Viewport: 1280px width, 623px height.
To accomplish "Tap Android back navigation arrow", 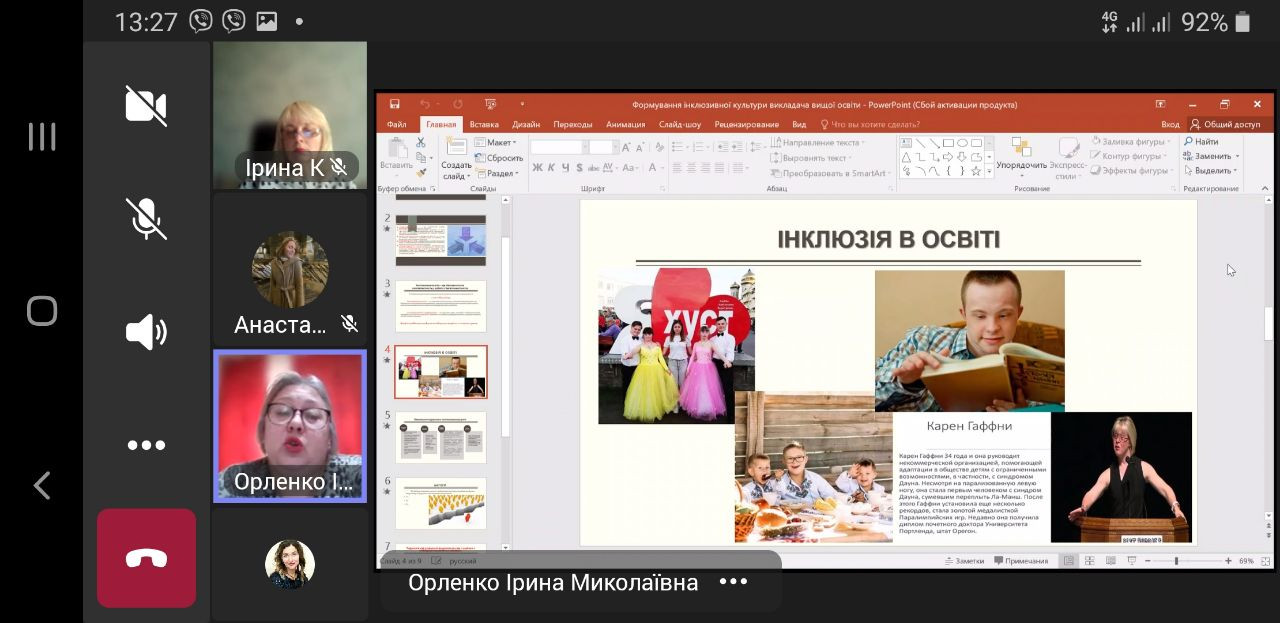I will tap(42, 486).
